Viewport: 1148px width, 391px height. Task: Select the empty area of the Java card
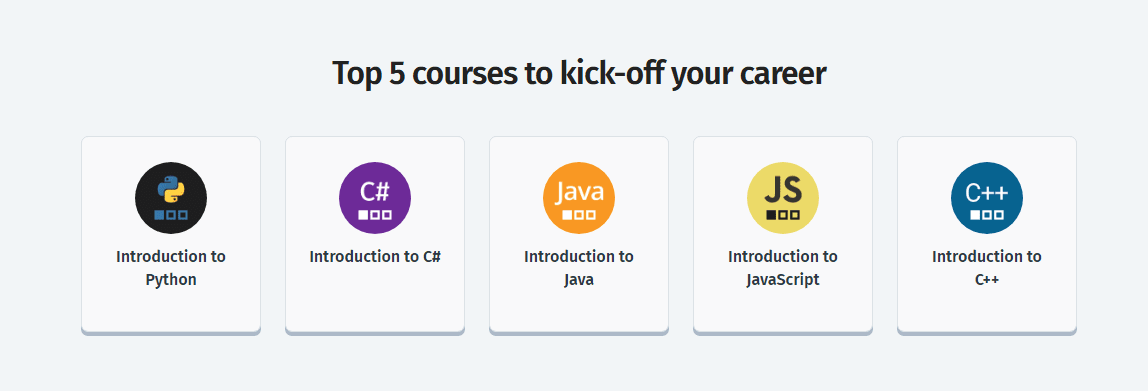[x=579, y=311]
